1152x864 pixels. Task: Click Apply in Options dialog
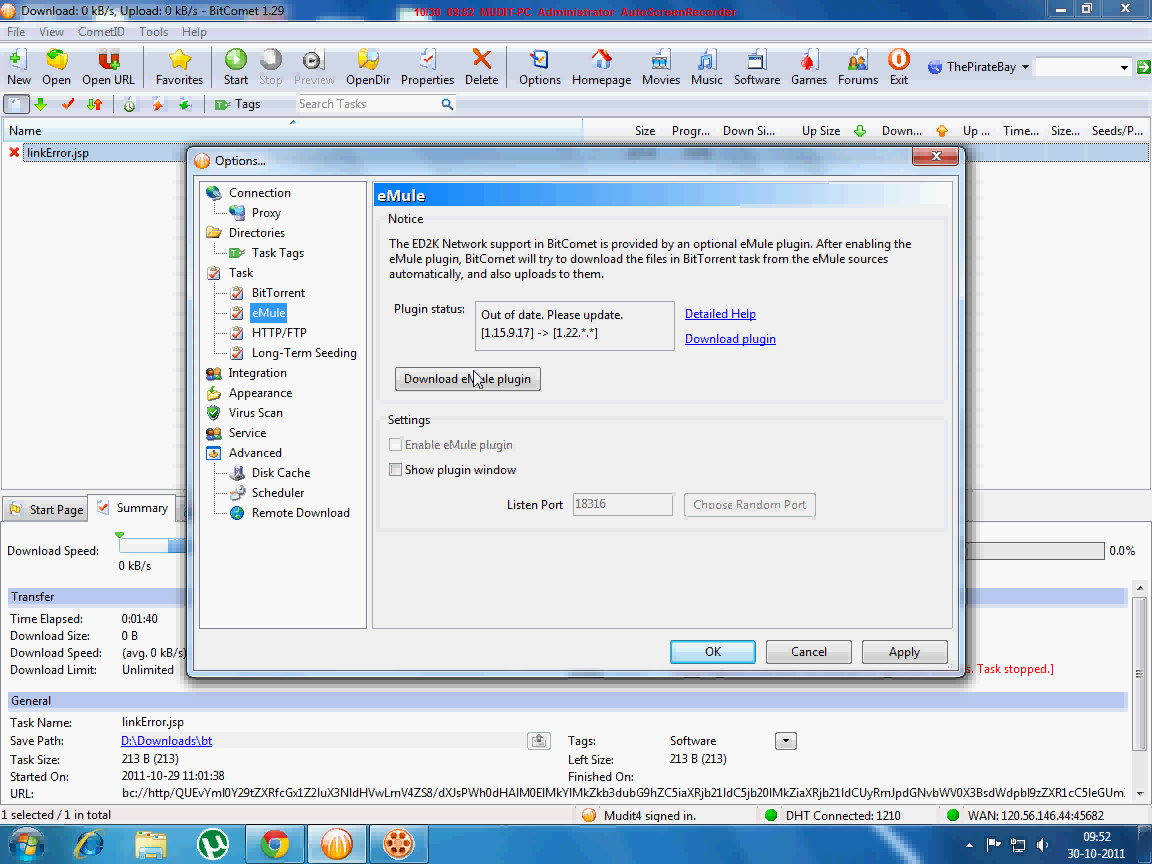[x=904, y=652]
